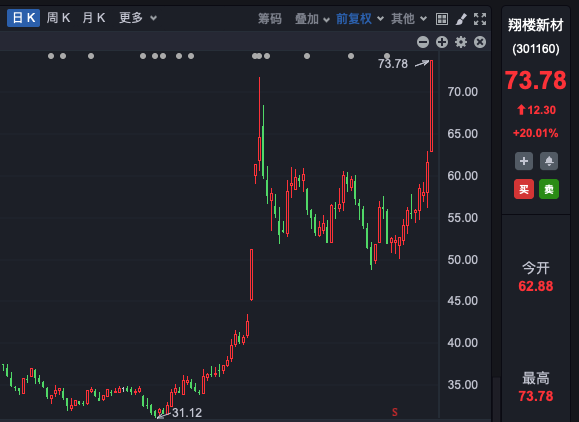The image size is (579, 422).
Task: Click the red S marker on chart
Action: tap(395, 412)
